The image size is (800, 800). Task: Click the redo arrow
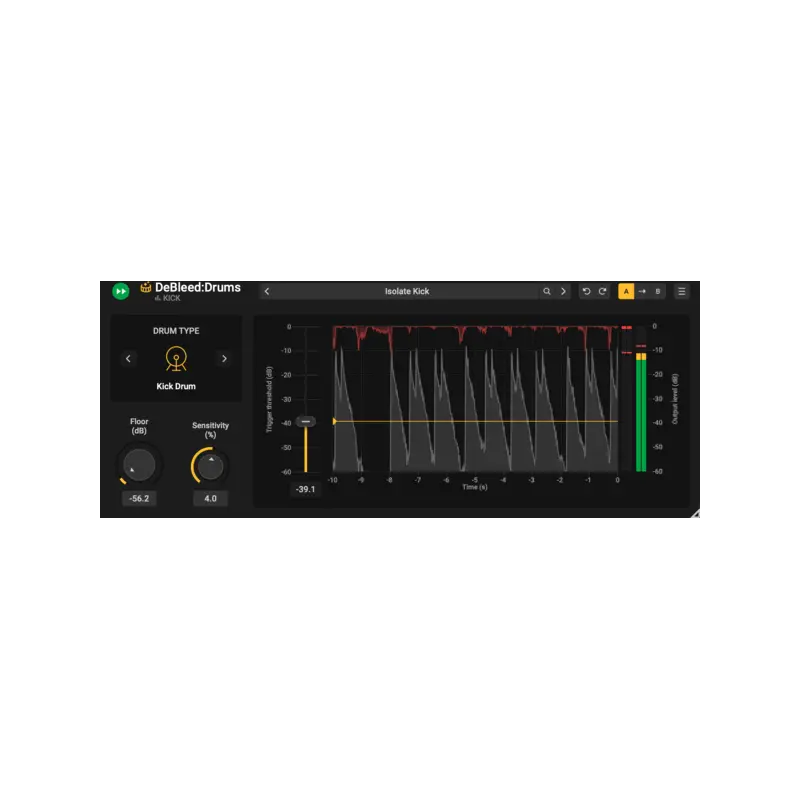tap(603, 291)
